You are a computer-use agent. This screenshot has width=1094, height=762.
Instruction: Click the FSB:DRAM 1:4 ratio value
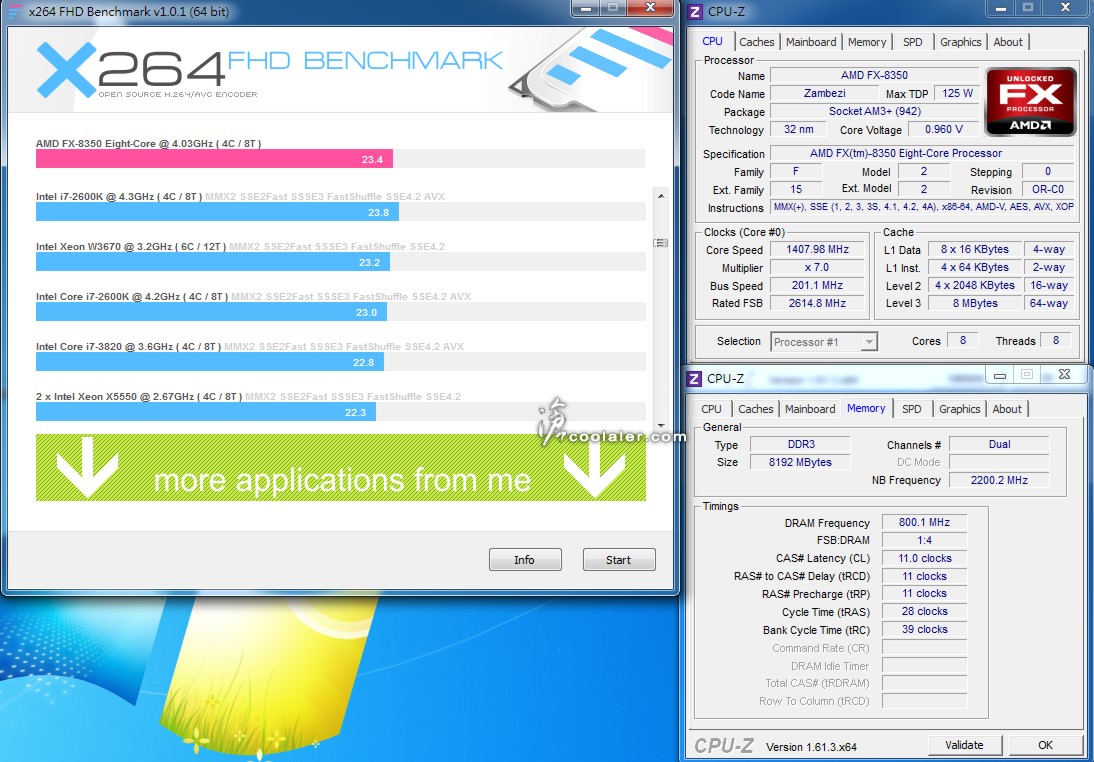(x=924, y=540)
